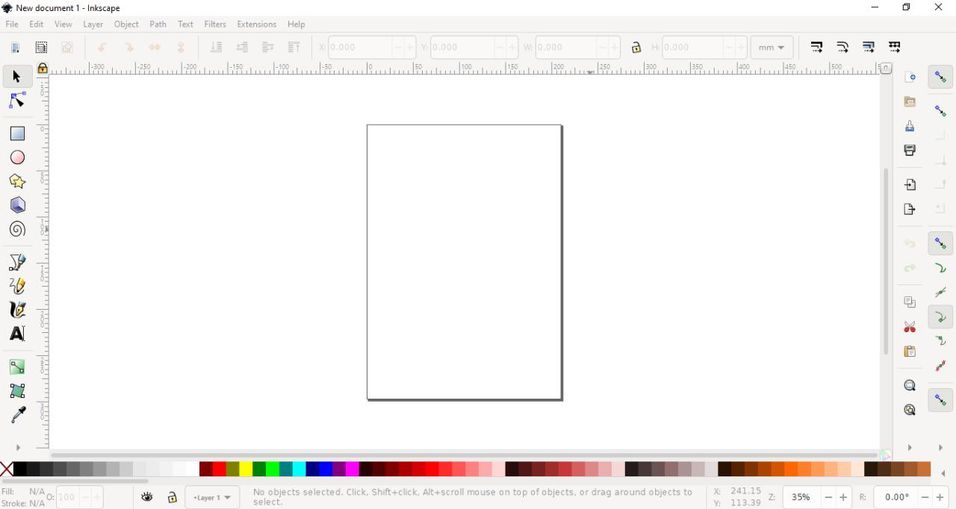Image resolution: width=956 pixels, height=509 pixels.
Task: Select the Calligraphy brush tool
Action: (x=17, y=310)
